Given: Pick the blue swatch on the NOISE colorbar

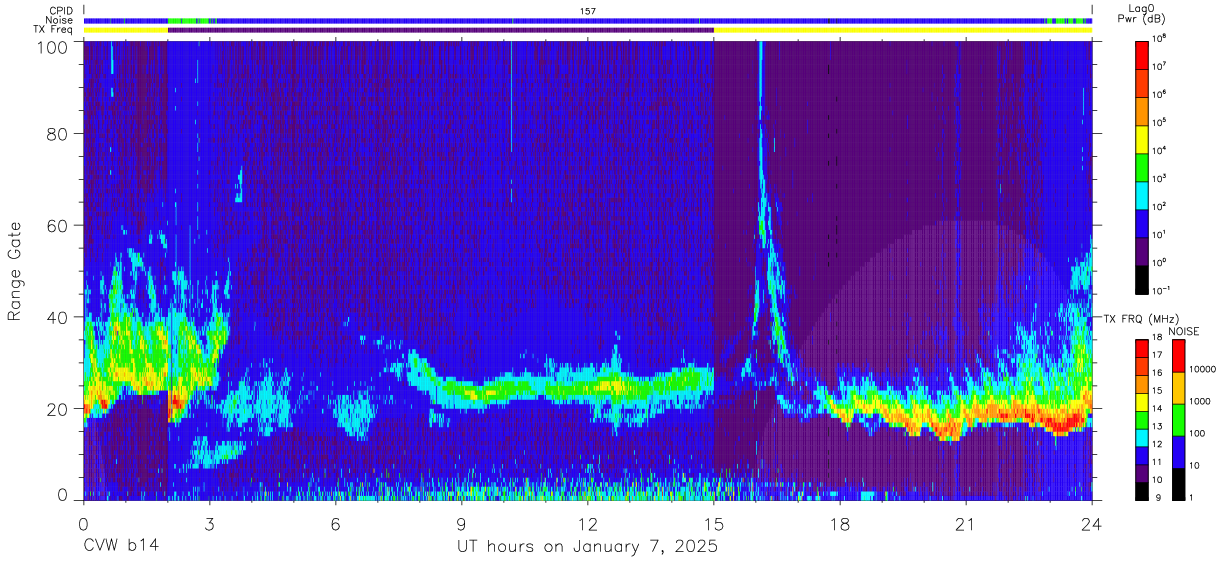Looking at the screenshot, I should (x=1181, y=452).
